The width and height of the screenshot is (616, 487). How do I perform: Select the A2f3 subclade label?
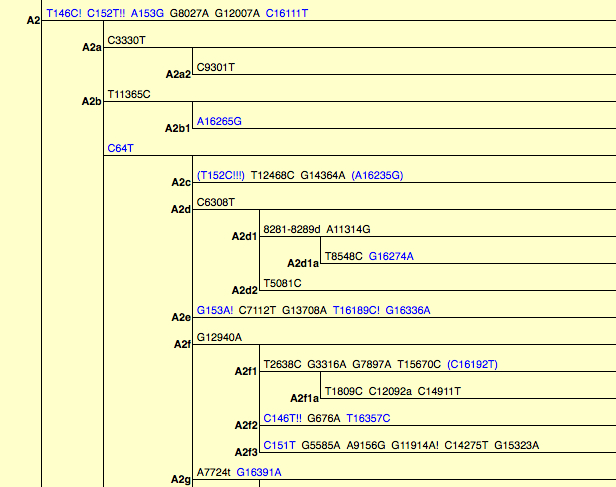click(246, 452)
